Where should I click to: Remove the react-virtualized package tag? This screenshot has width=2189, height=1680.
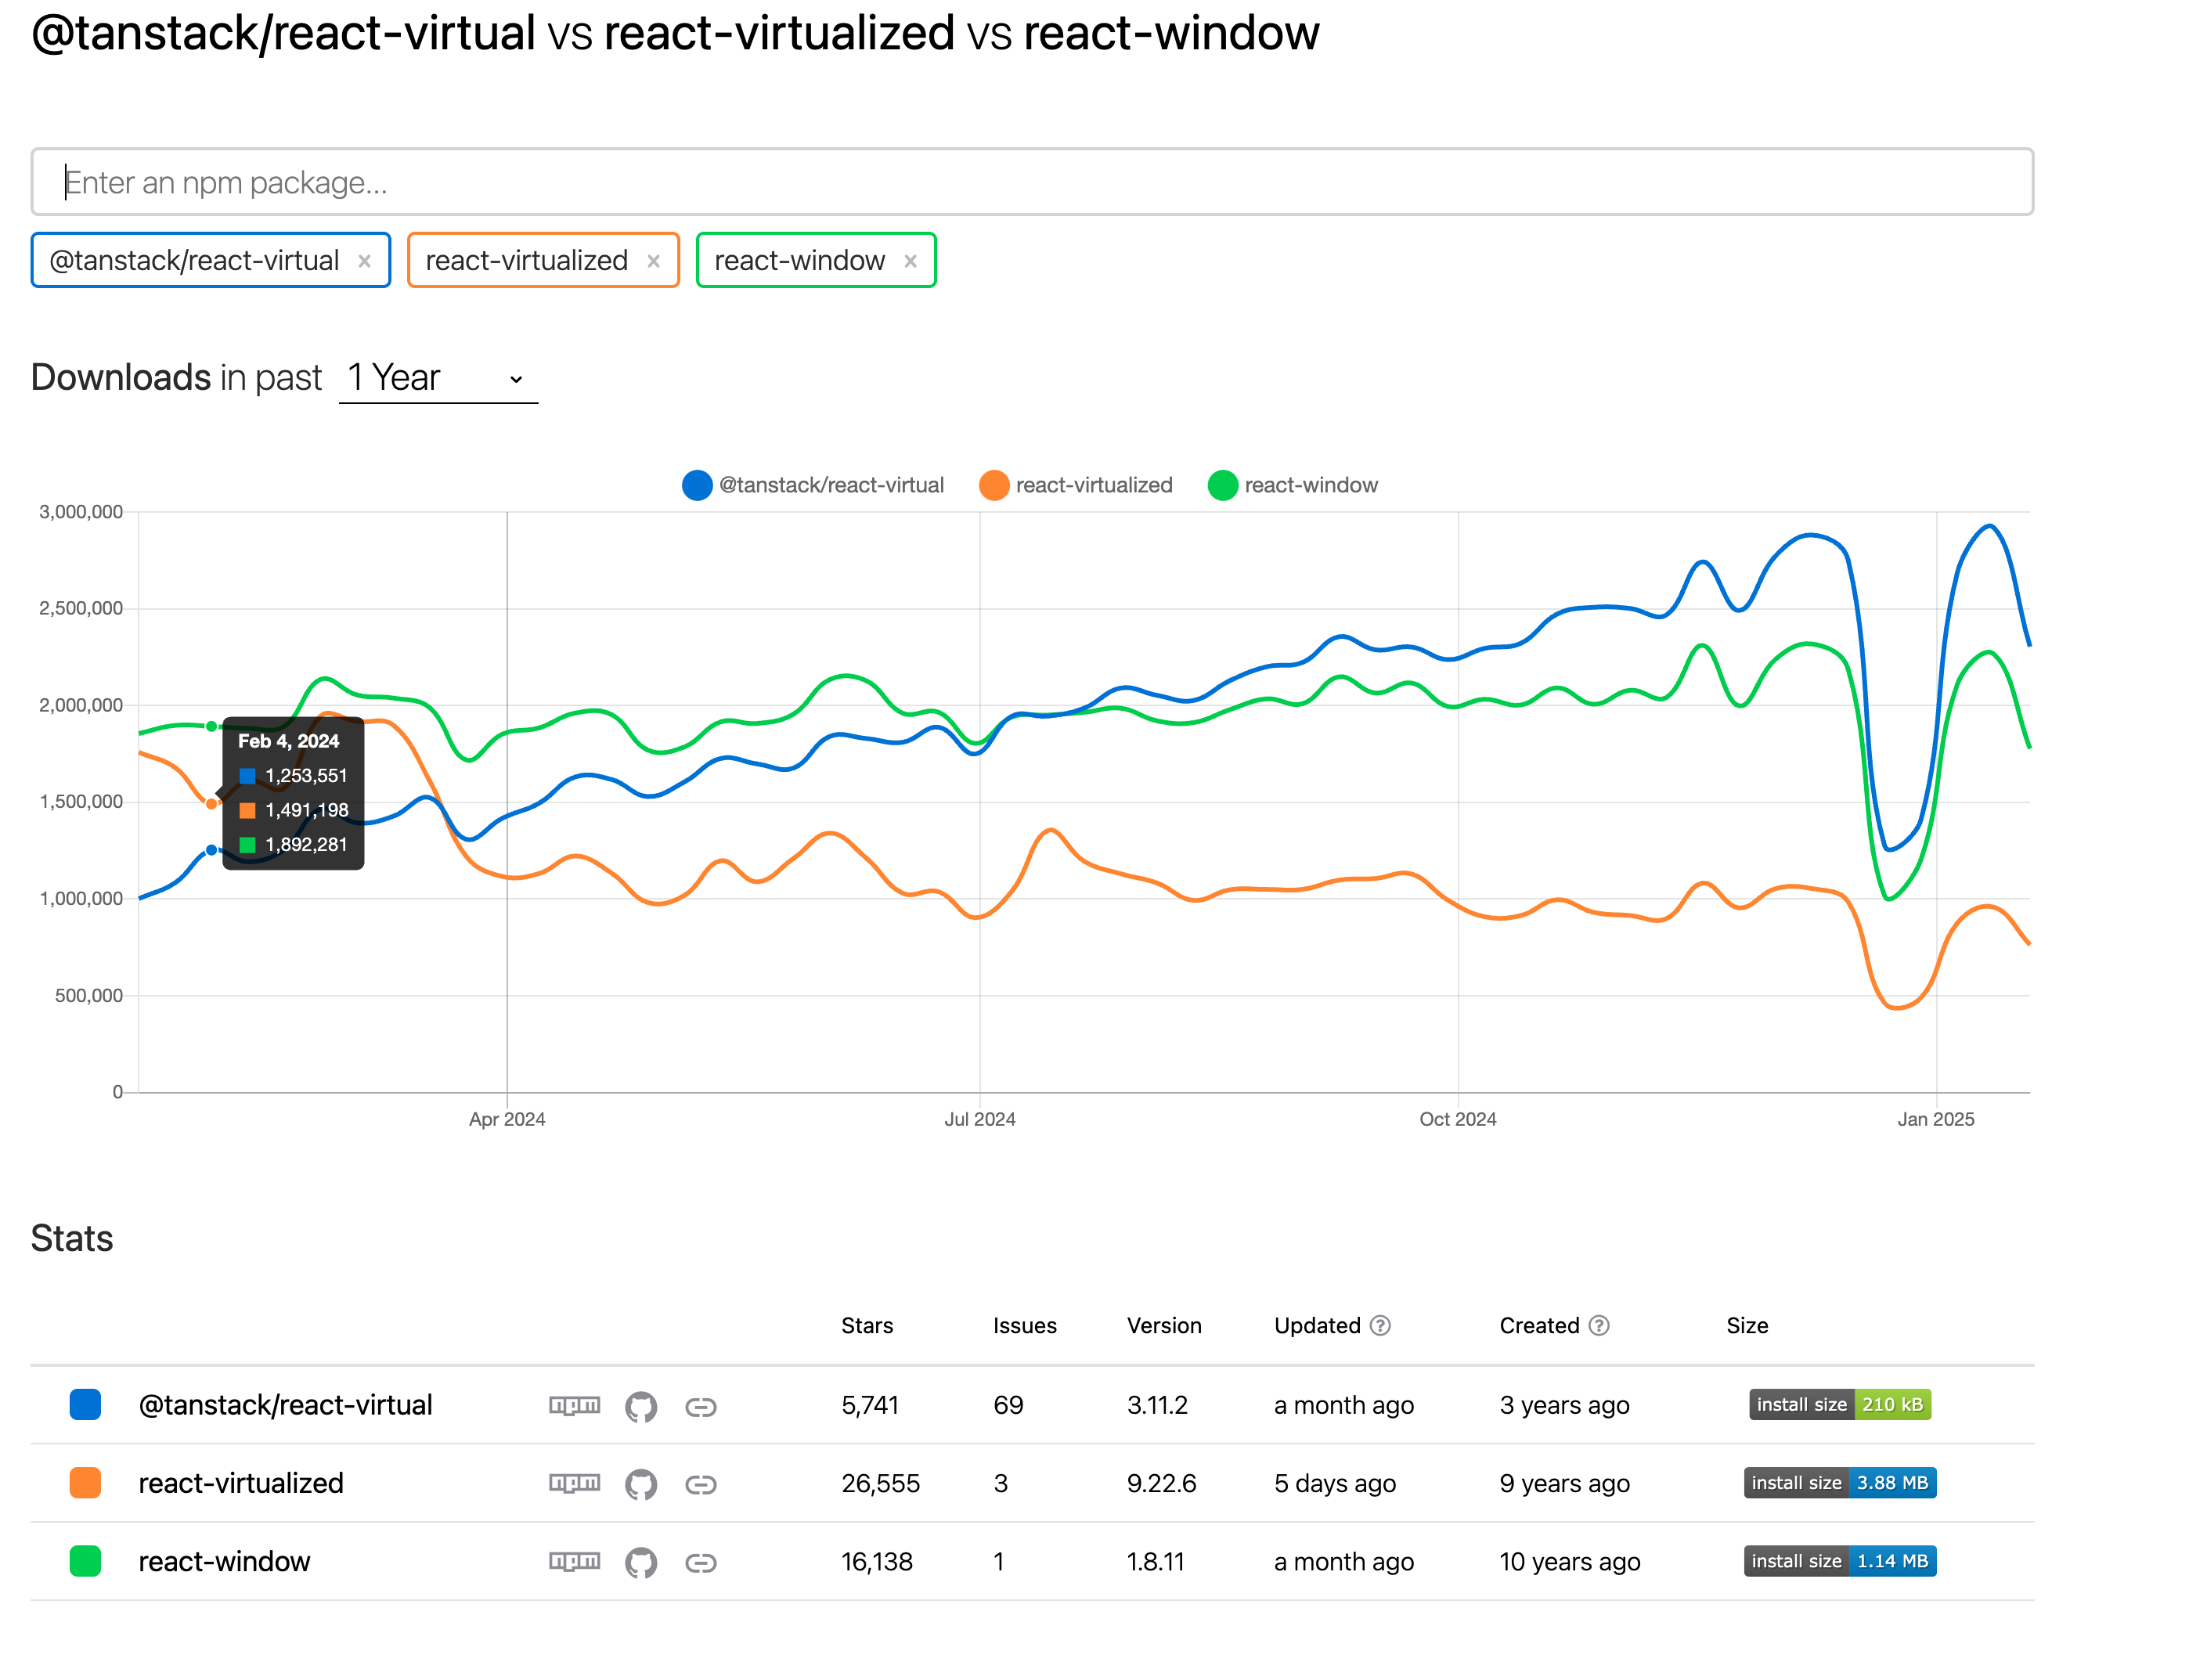click(653, 261)
